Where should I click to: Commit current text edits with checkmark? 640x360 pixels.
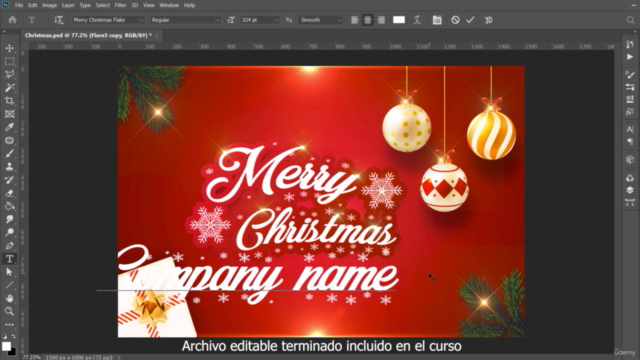470,20
